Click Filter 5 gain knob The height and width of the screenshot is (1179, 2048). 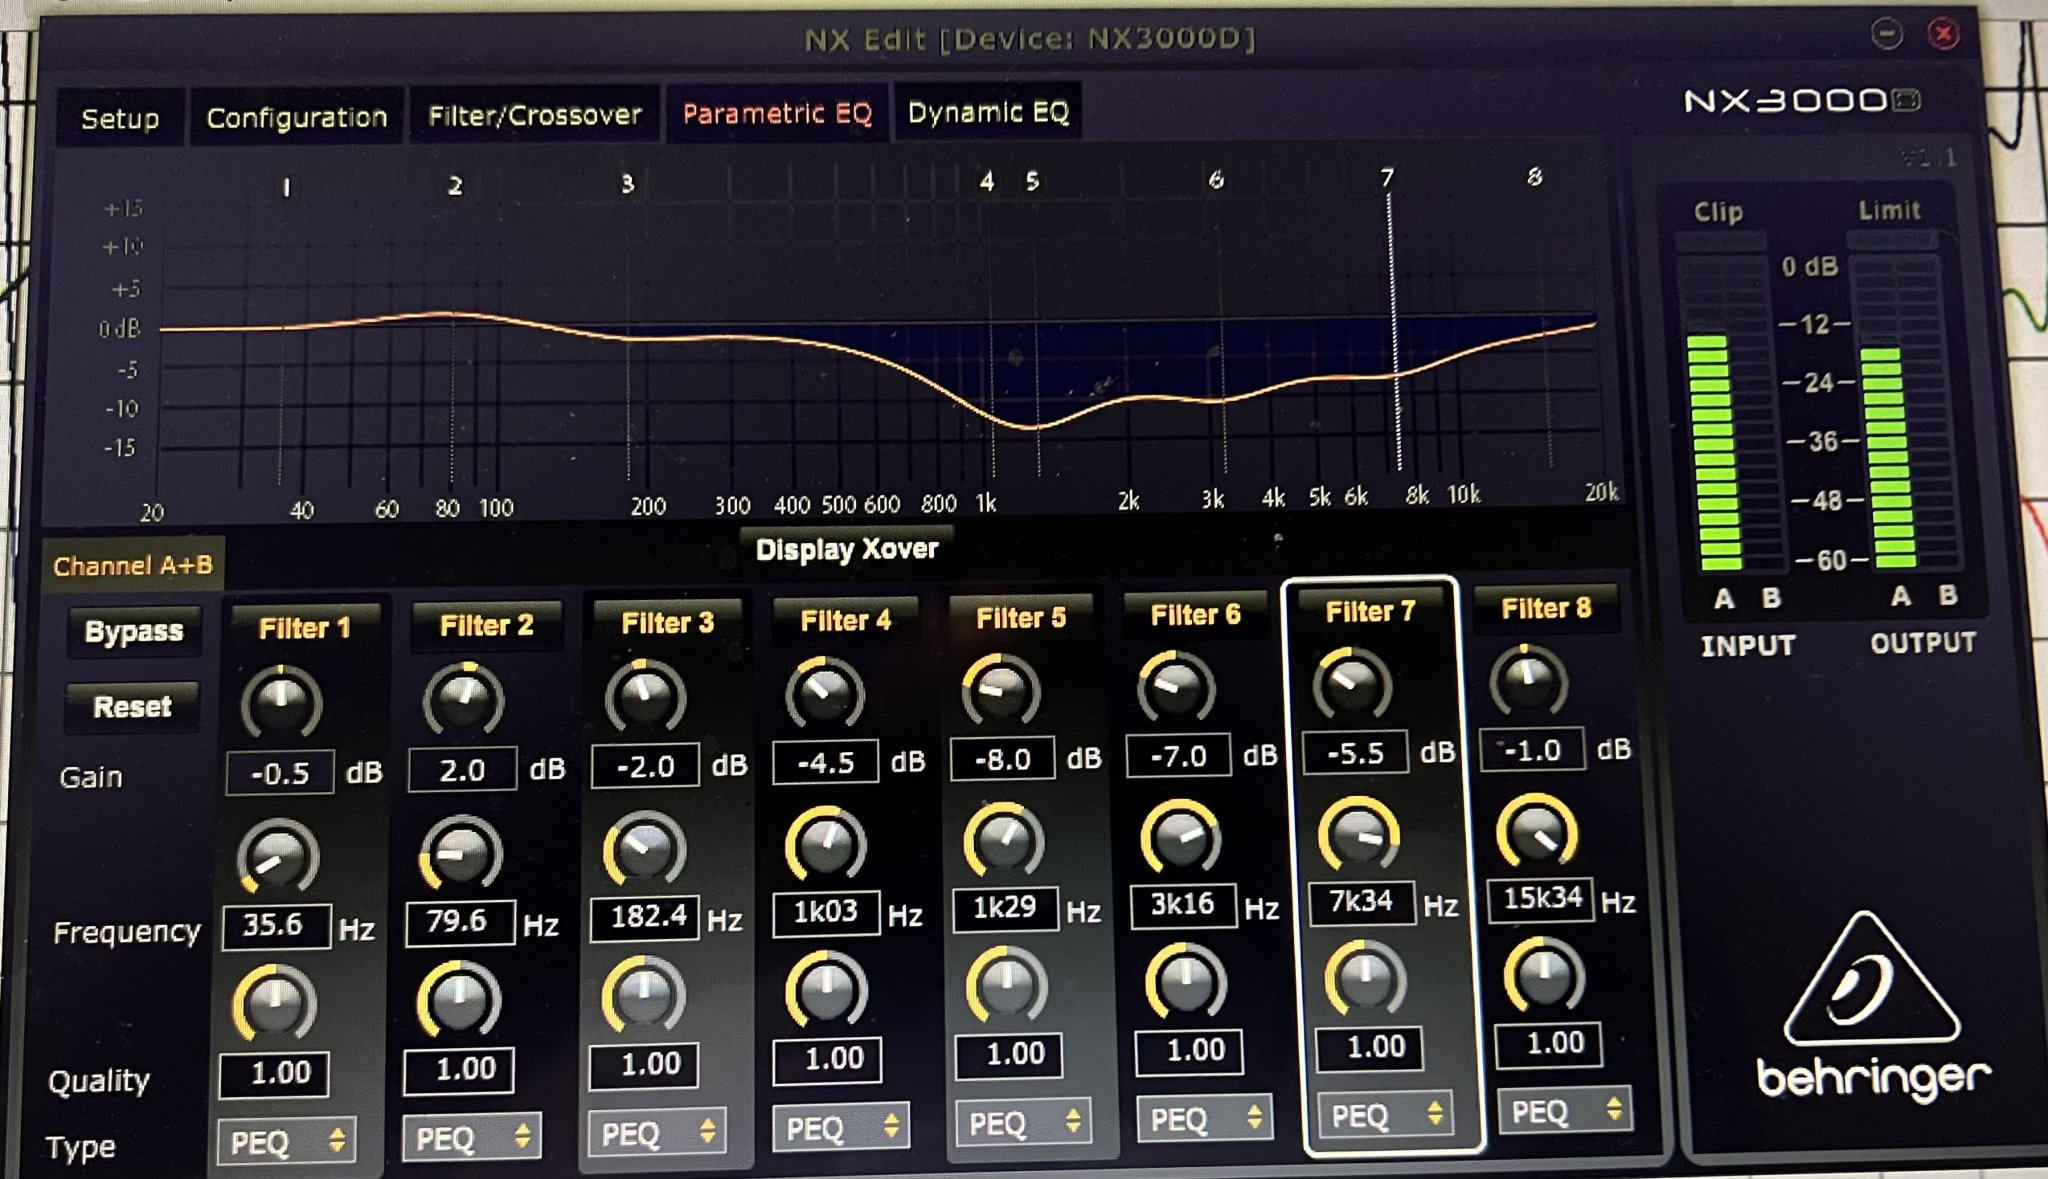coord(1001,690)
